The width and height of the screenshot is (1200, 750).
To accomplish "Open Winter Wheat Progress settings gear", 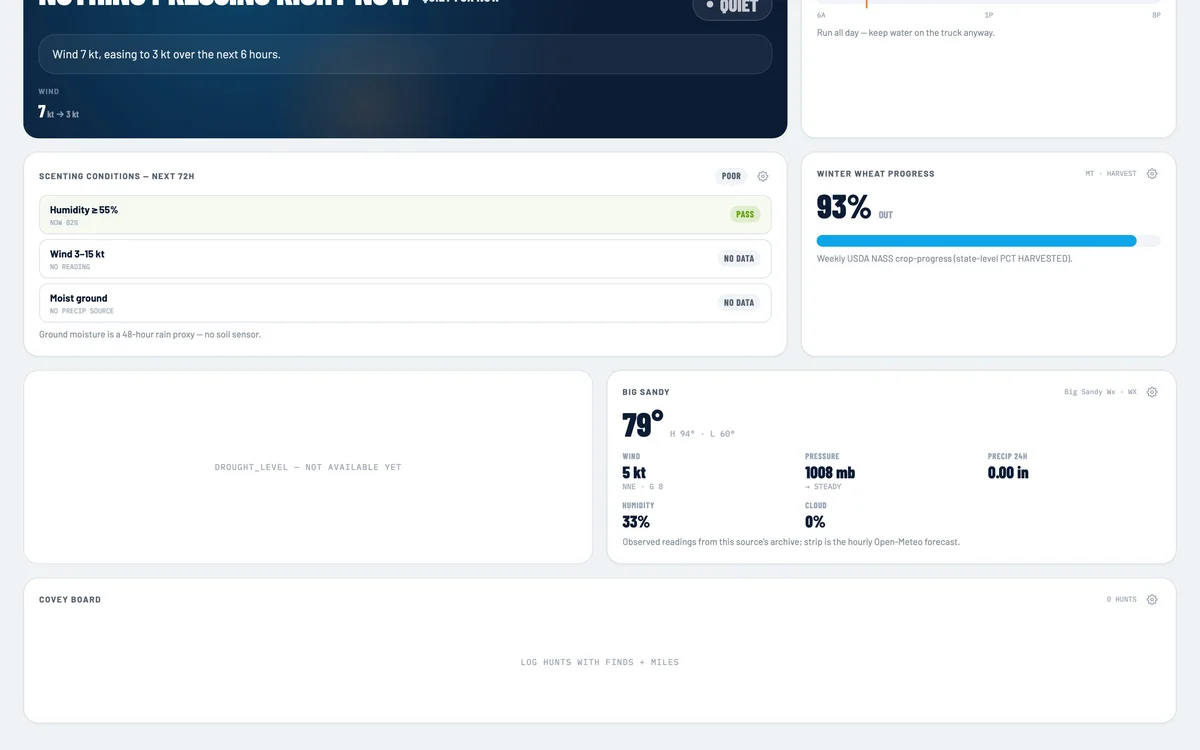I will 1152,174.
